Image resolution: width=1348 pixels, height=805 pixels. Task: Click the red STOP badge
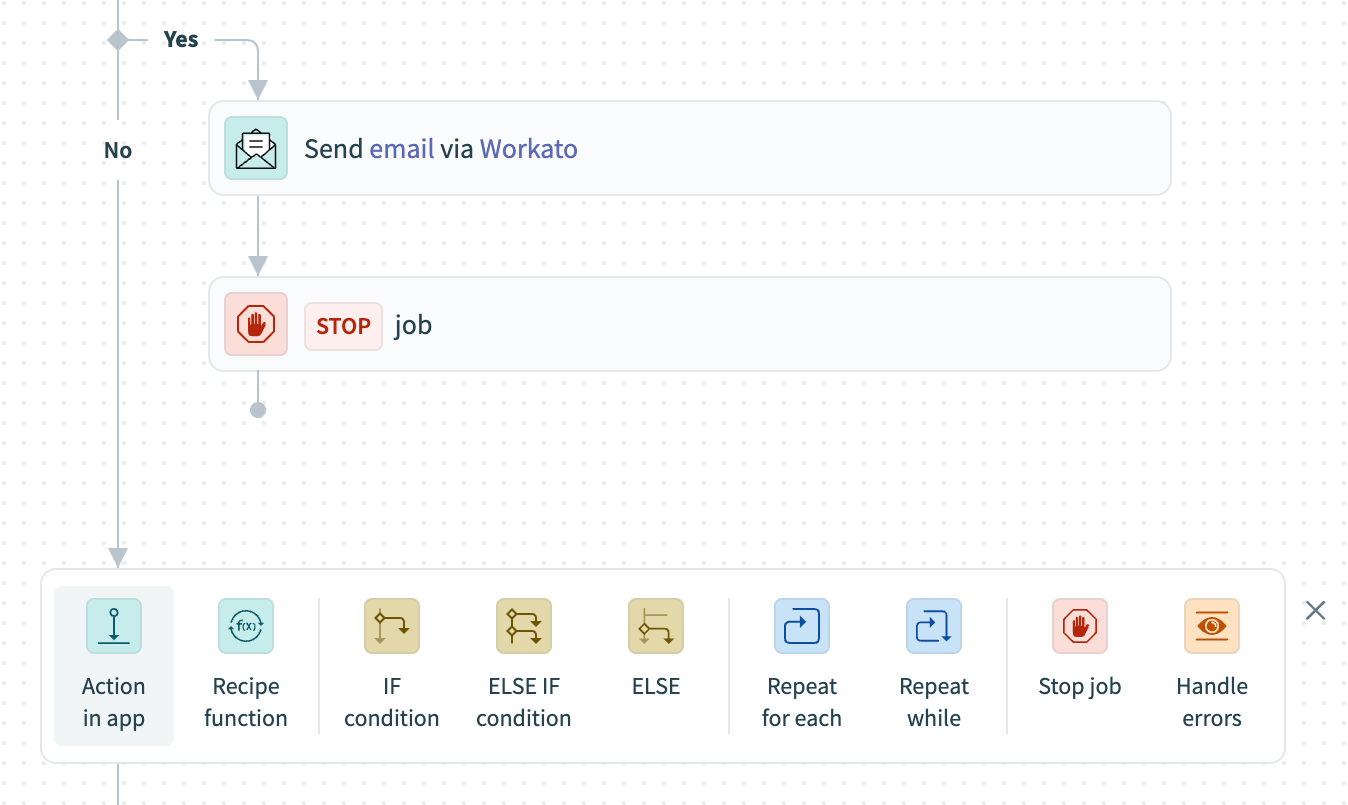(x=343, y=325)
